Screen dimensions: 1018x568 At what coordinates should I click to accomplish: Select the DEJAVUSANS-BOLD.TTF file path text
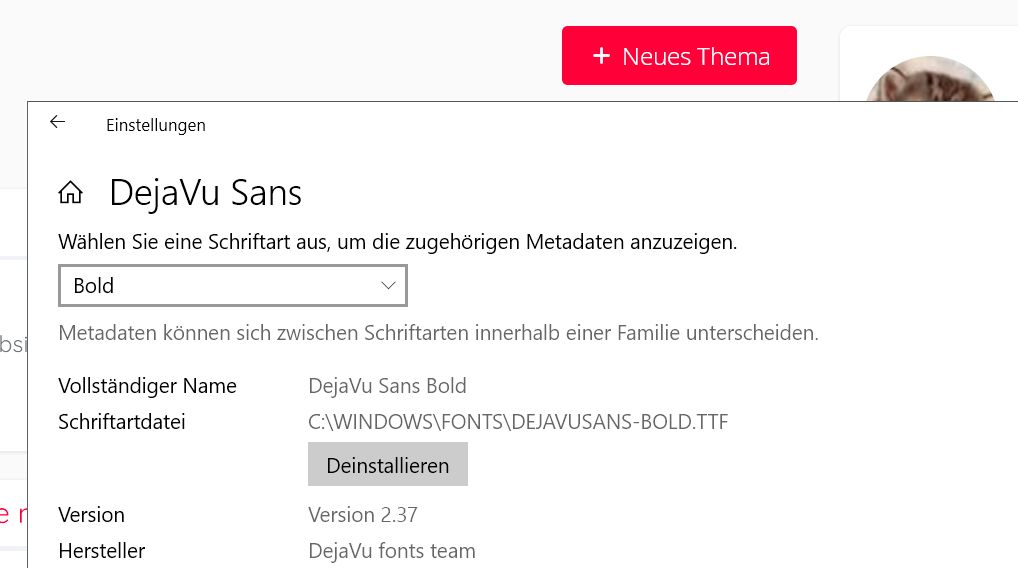[x=518, y=422]
